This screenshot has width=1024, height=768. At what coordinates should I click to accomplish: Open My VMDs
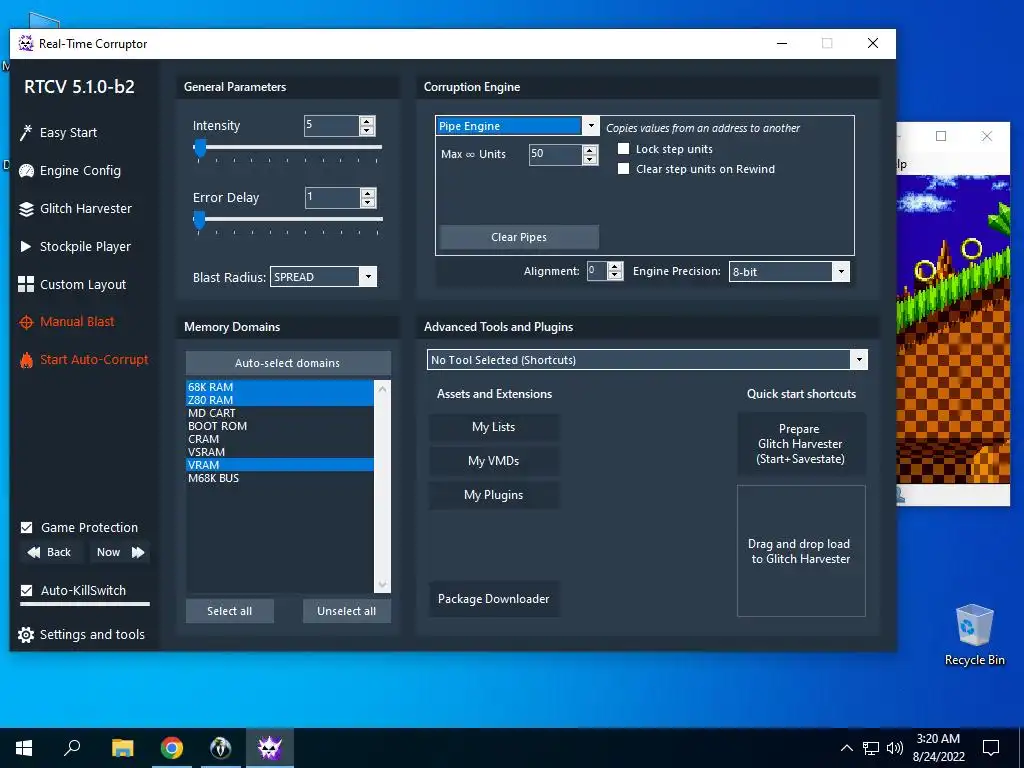click(x=494, y=461)
